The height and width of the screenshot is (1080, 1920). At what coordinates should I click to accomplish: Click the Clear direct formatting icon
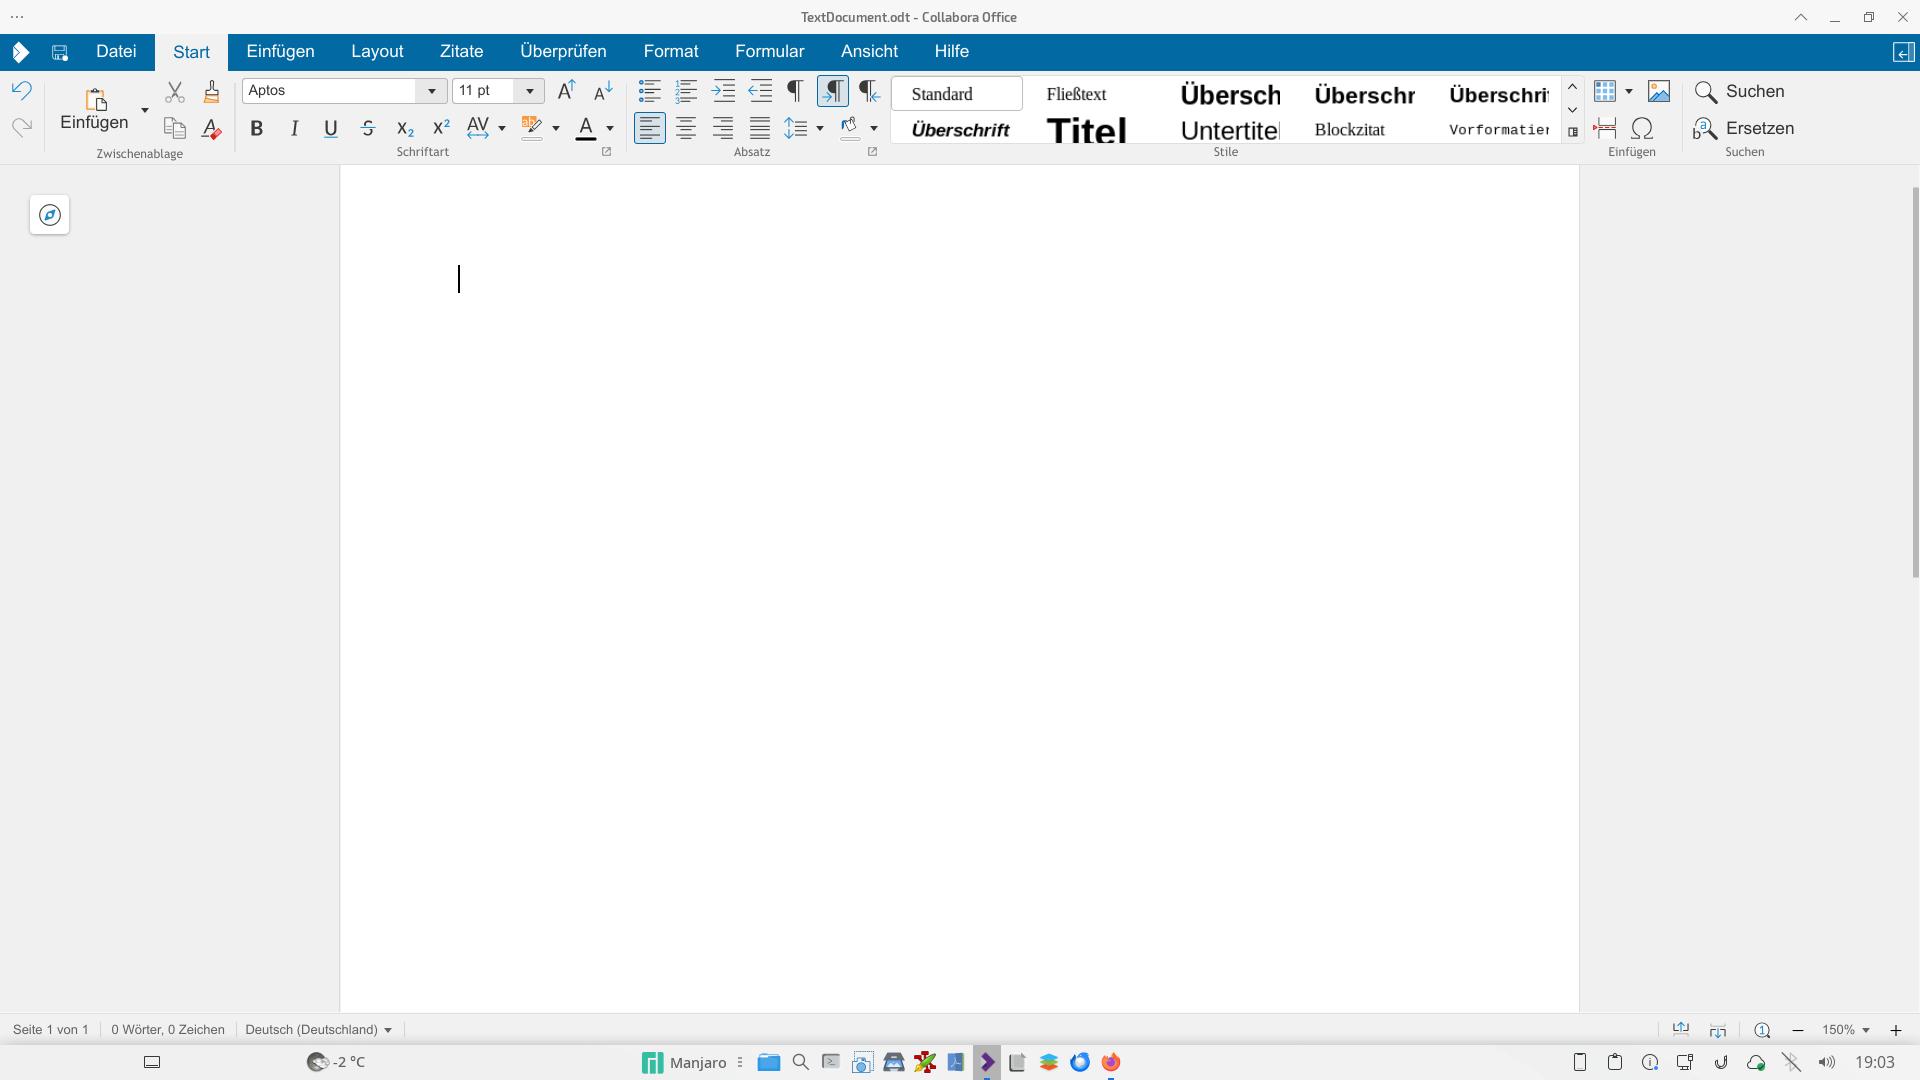tap(211, 129)
